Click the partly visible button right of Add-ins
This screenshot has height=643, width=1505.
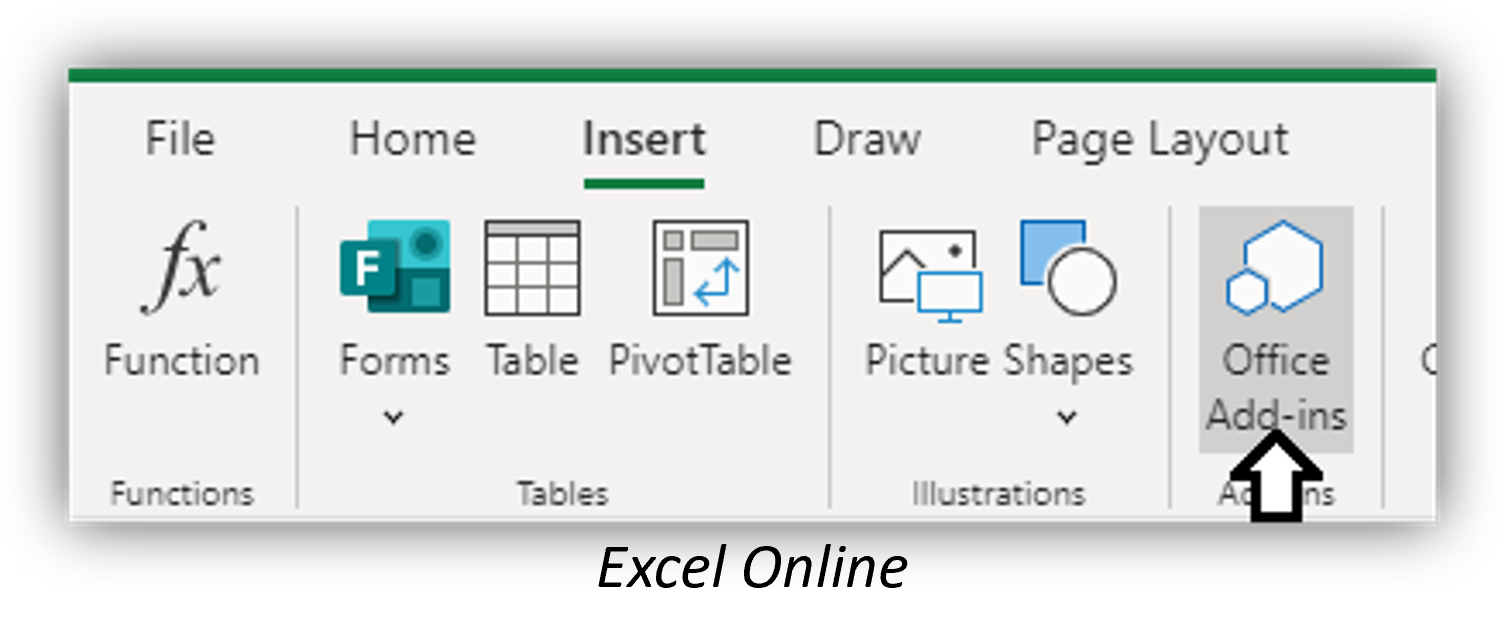point(1428,360)
